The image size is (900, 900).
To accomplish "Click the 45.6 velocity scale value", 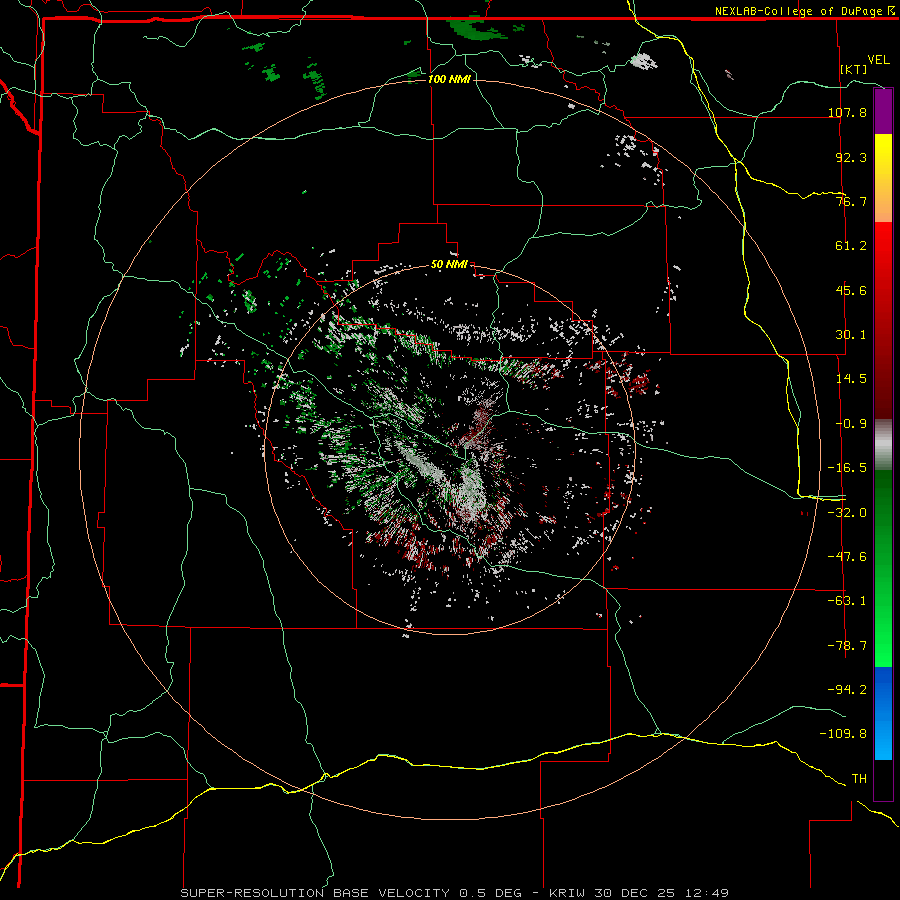I will 851,290.
